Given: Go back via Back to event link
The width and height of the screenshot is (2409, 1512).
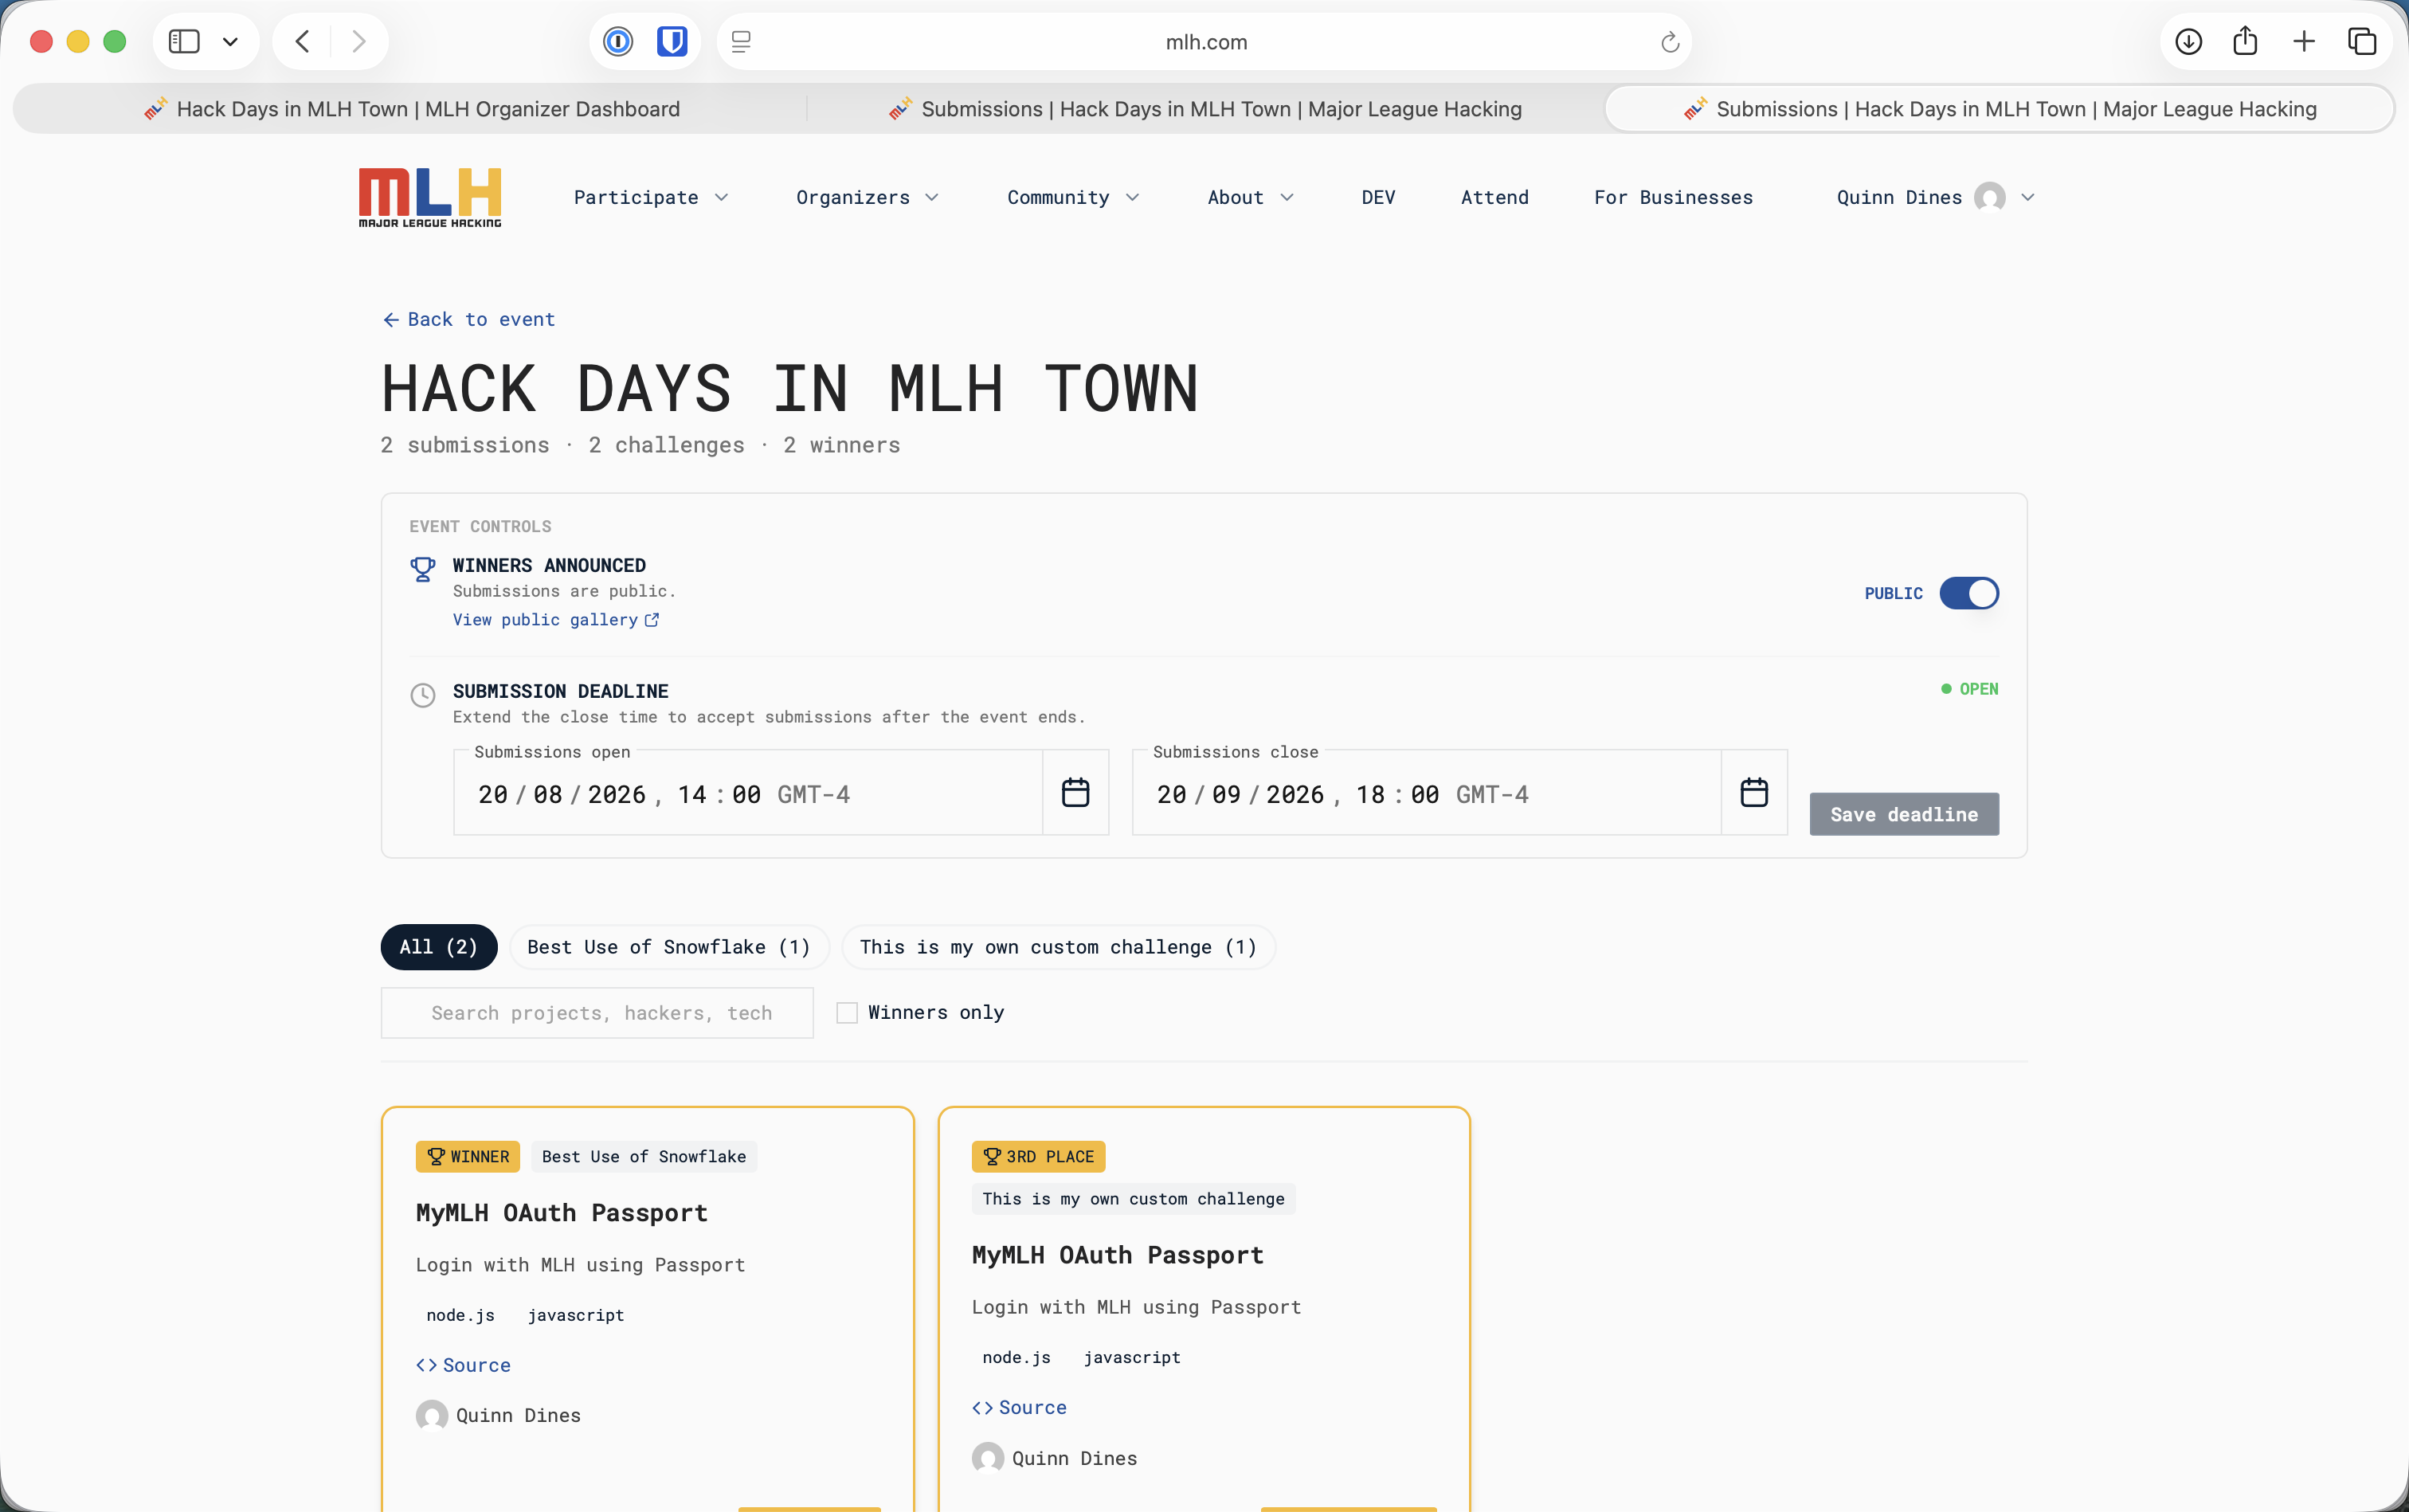Looking at the screenshot, I should [x=468, y=319].
